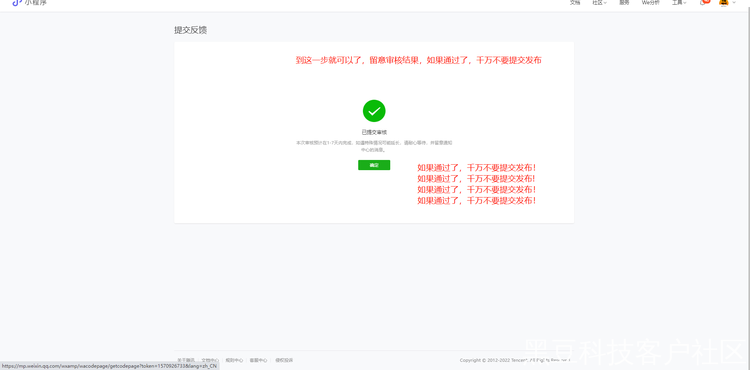750x370 pixels.
Task: Expand the chevron beside the user avatar
Action: (734, 2)
